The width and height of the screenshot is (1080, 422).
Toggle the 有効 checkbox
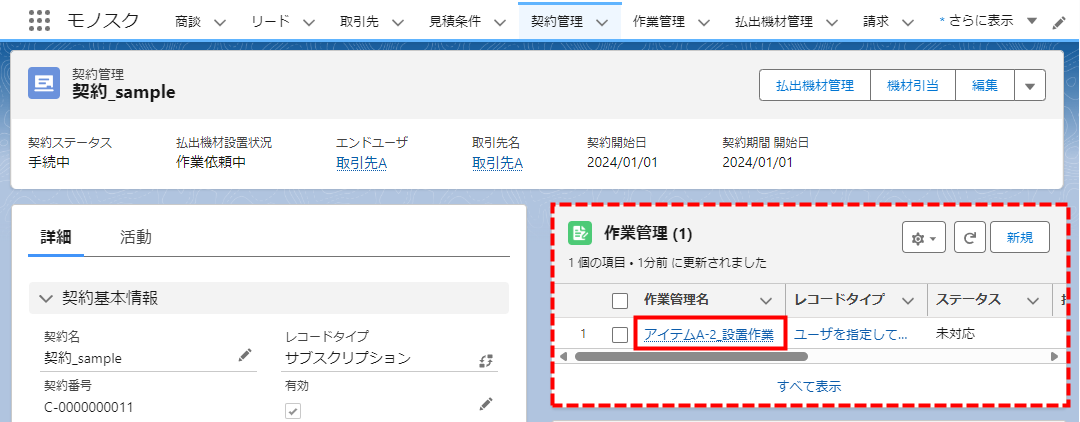pos(293,410)
